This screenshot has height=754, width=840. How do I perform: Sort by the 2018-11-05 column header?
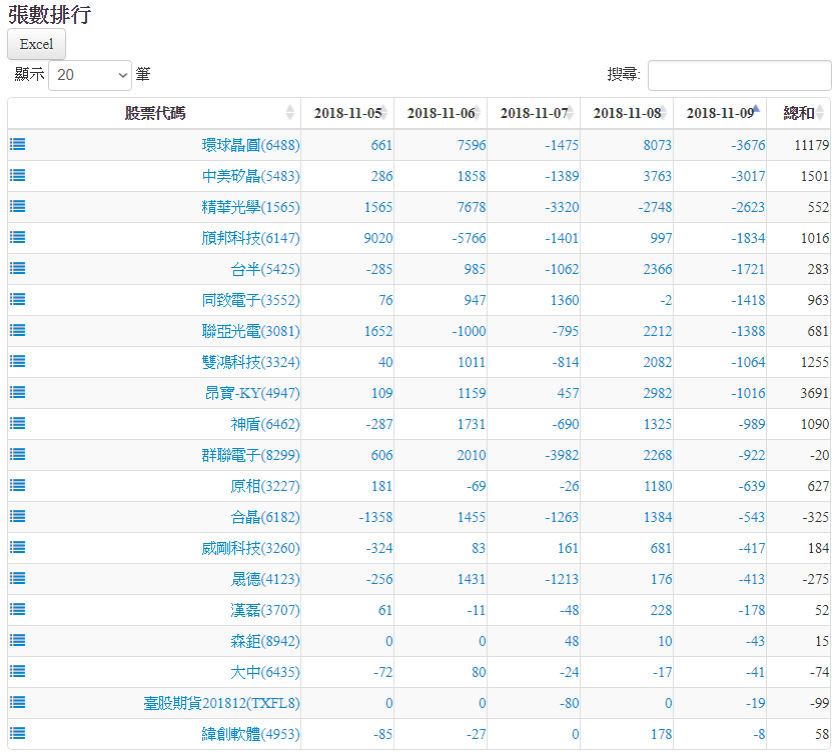click(347, 113)
